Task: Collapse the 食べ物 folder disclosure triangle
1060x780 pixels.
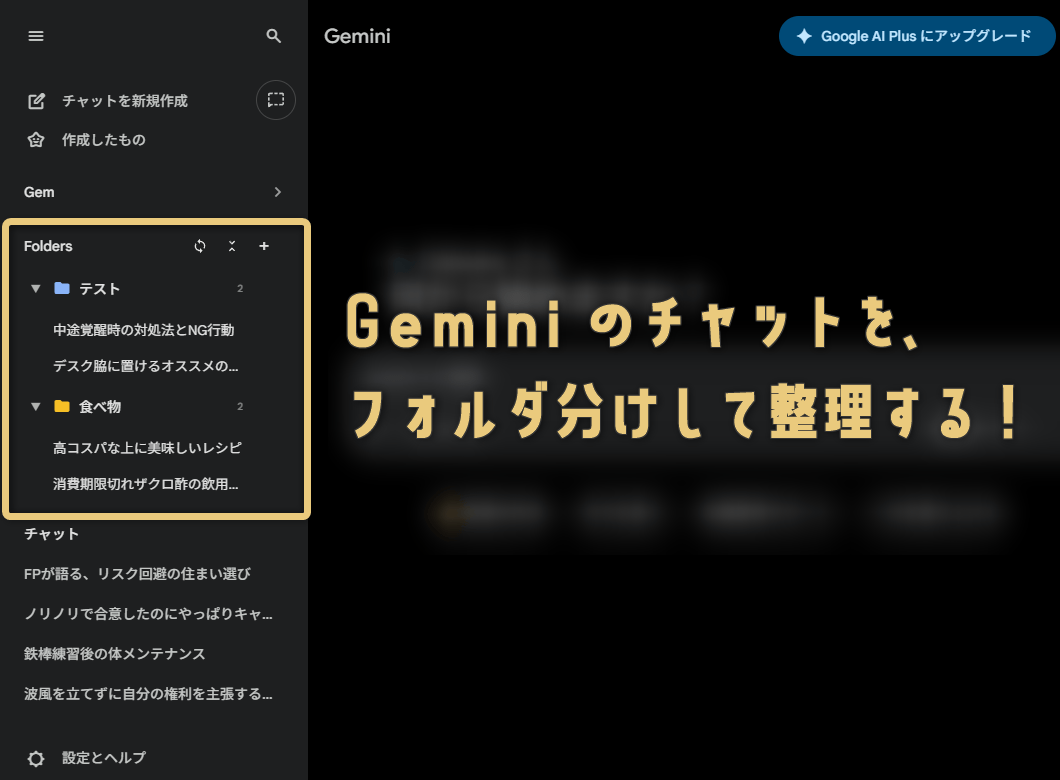Action: tap(36, 406)
